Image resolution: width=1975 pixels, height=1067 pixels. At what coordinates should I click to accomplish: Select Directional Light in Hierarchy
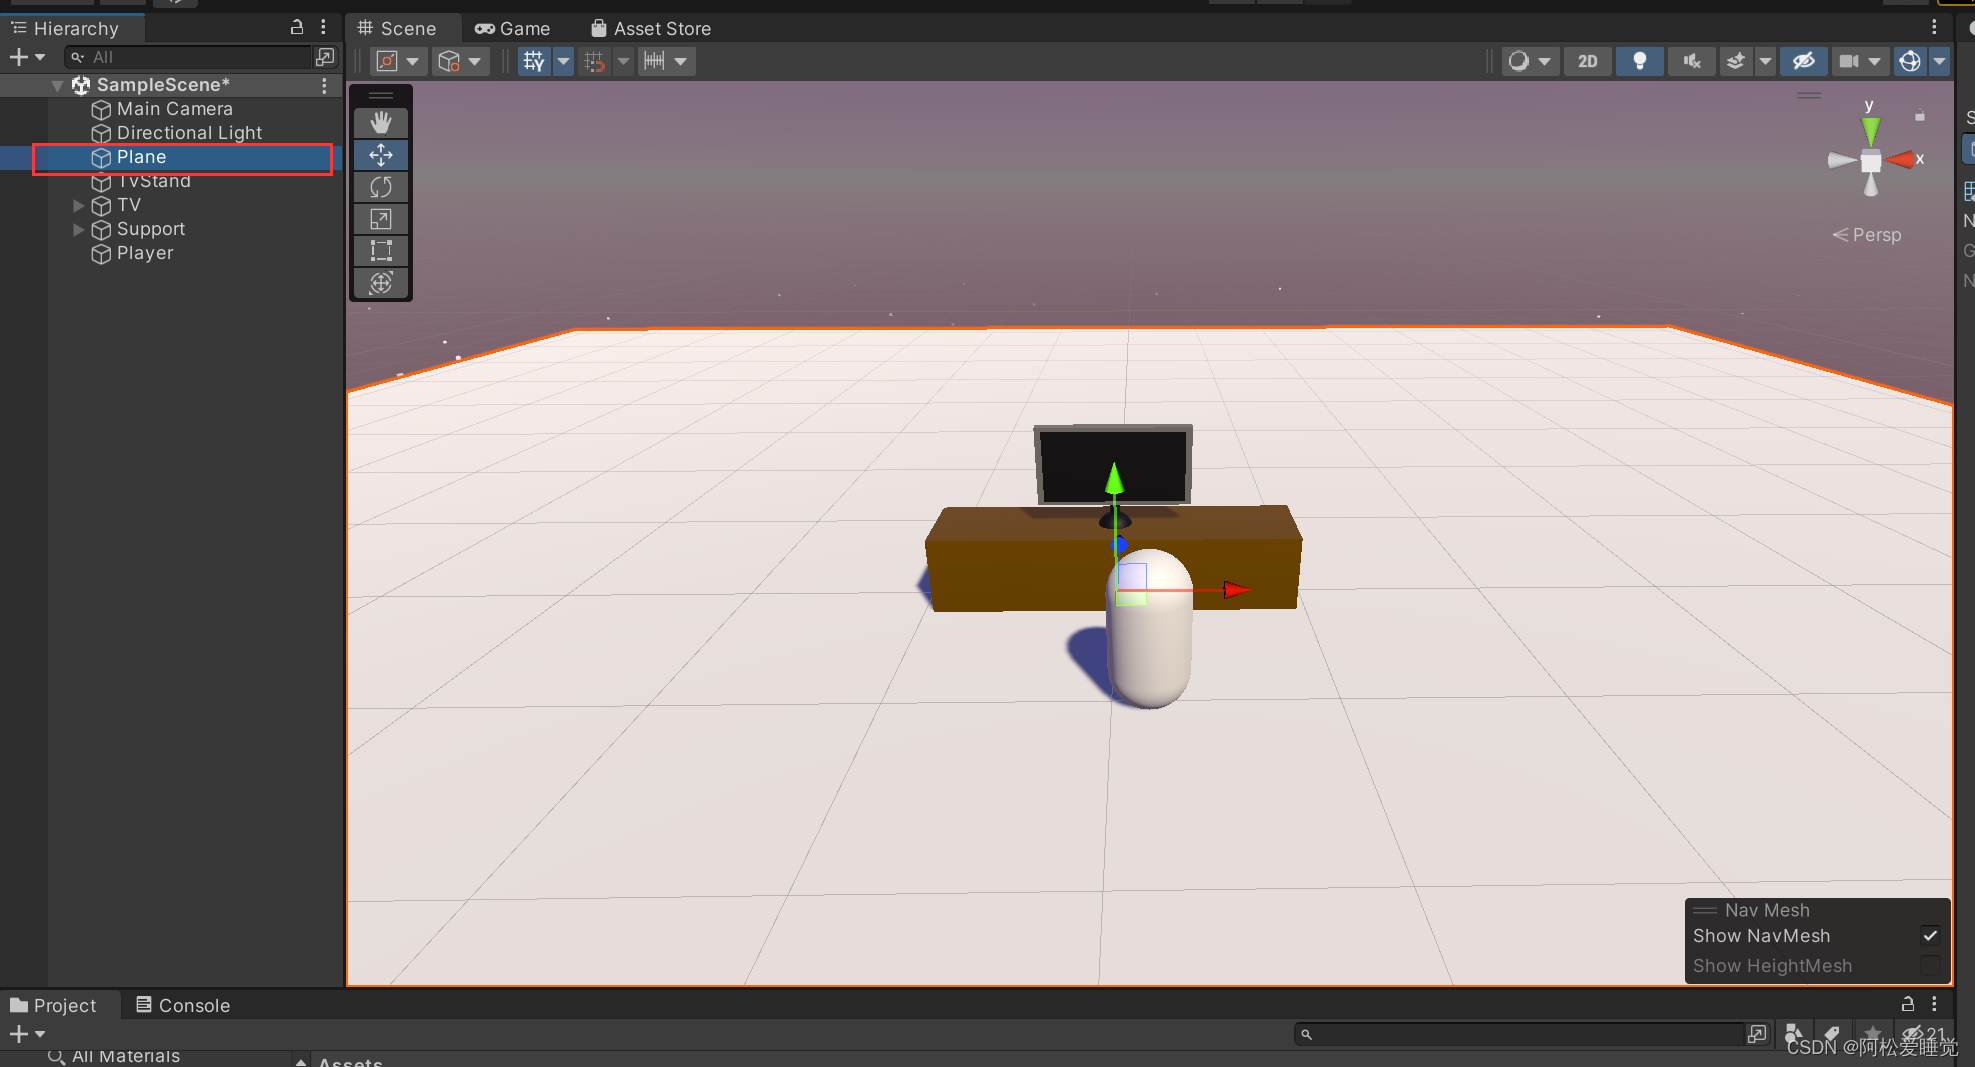[189, 133]
